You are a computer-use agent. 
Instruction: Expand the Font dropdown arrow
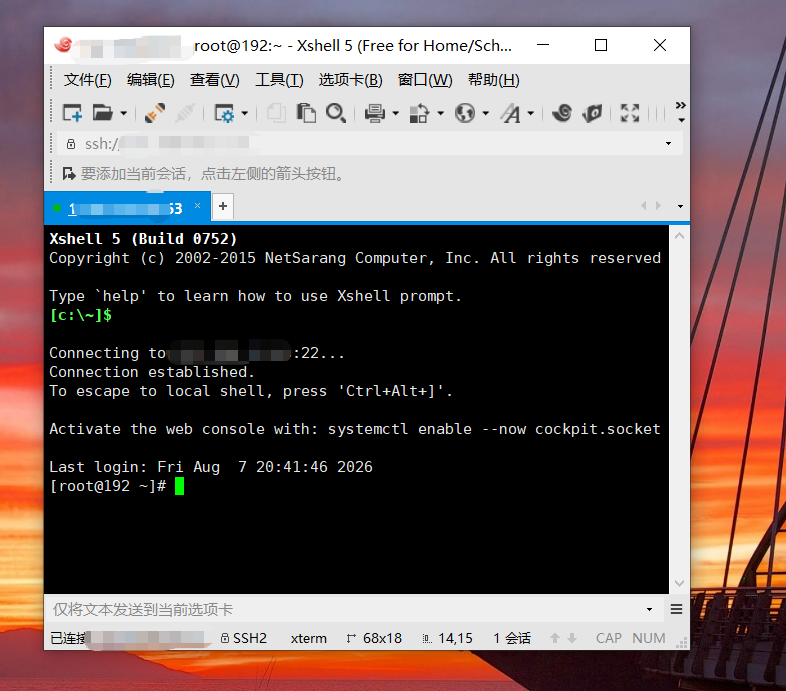coord(531,114)
